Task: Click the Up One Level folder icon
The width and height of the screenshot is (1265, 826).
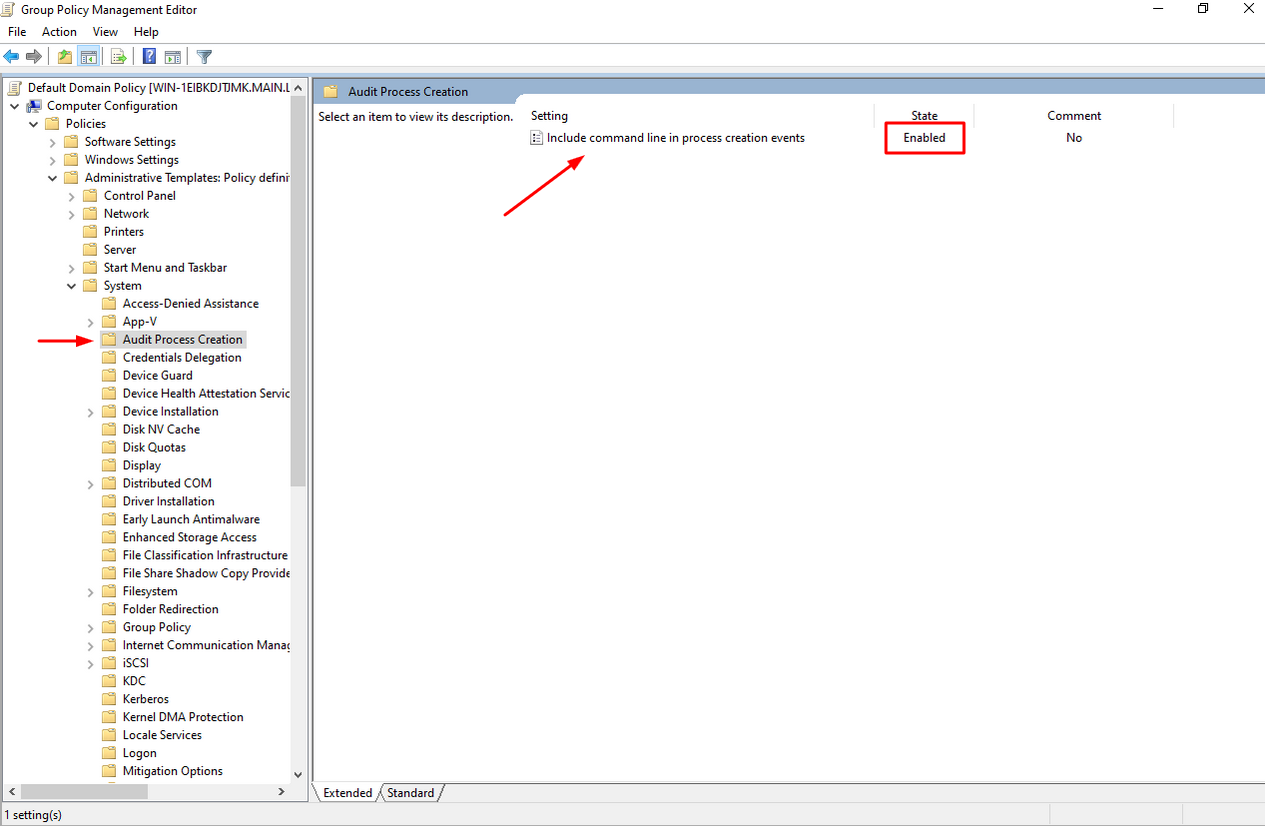Action: point(65,57)
